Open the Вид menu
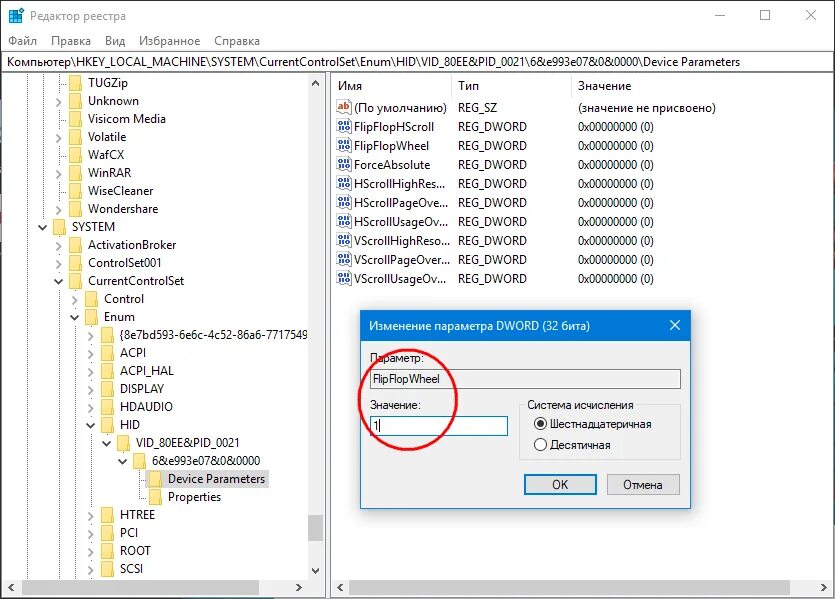This screenshot has width=835, height=599. pyautogui.click(x=115, y=41)
